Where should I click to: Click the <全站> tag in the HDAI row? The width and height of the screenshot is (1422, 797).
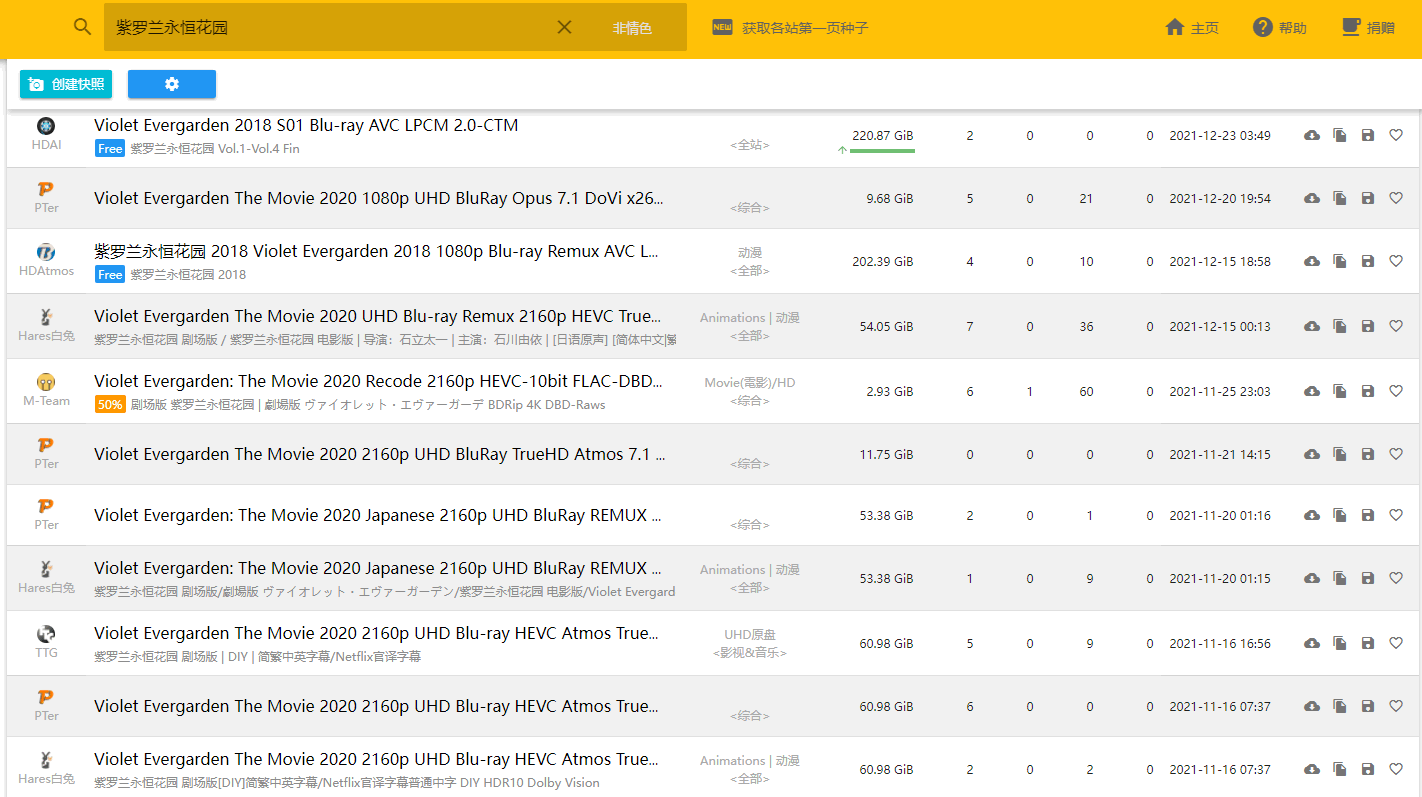(750, 145)
